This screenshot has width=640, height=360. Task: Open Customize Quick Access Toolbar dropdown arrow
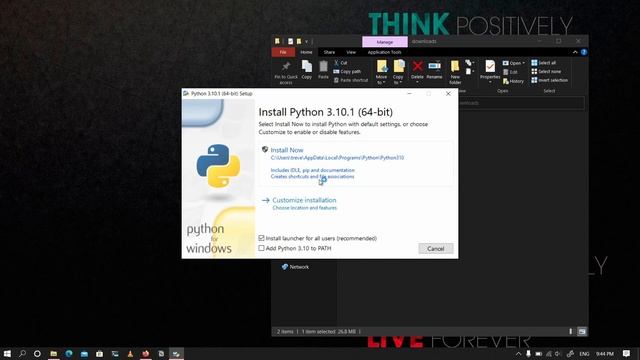click(307, 42)
